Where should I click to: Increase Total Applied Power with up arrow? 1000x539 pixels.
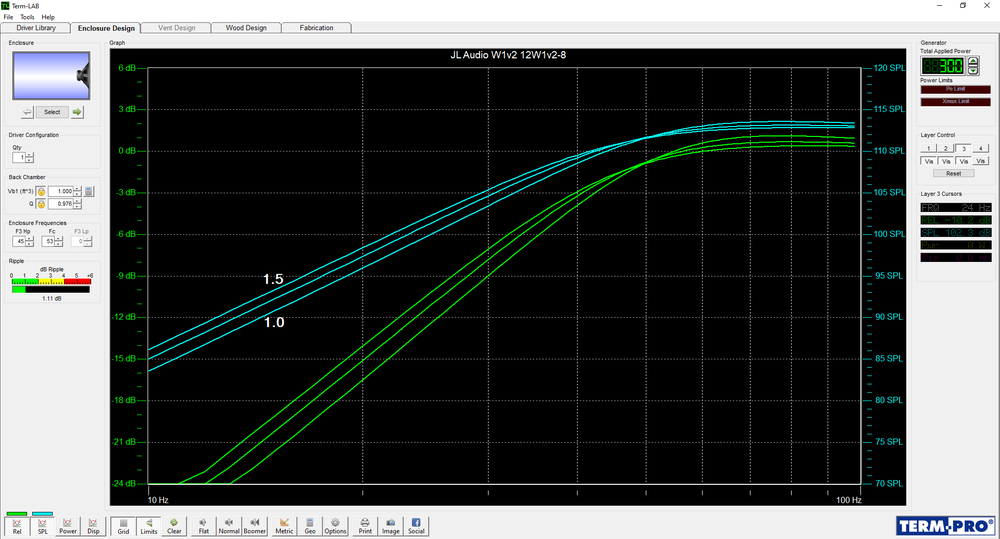[x=973, y=62]
